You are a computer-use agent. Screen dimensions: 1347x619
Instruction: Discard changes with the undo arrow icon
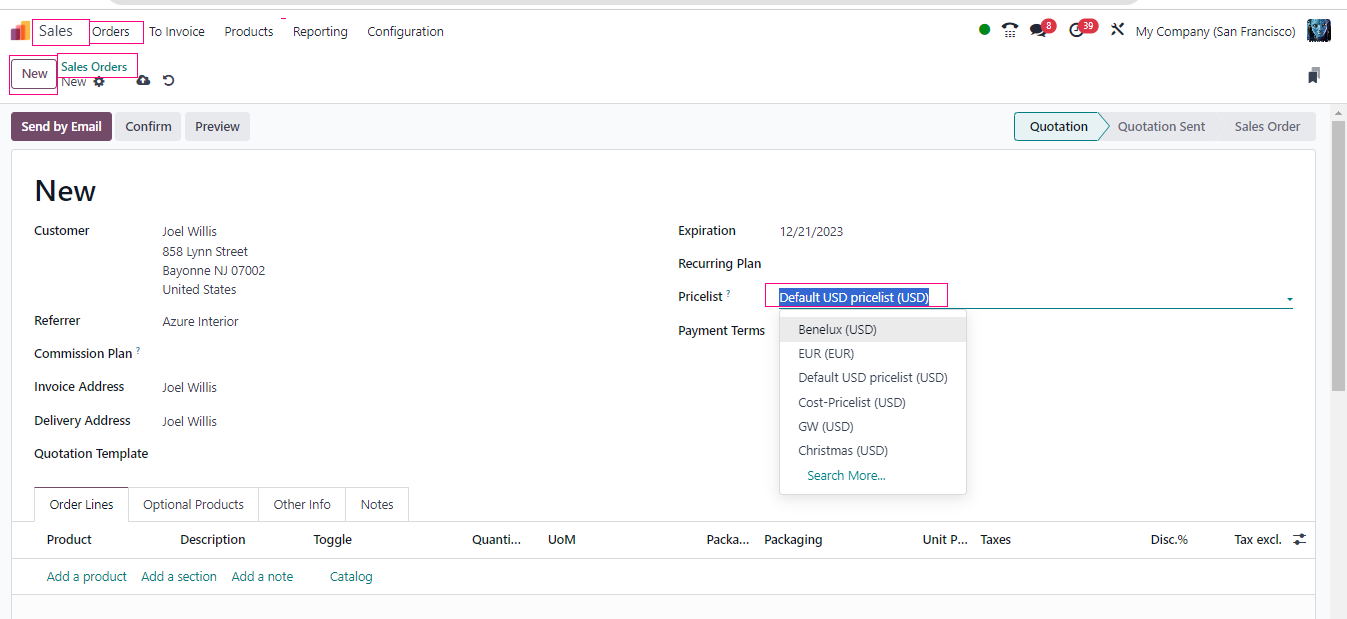coord(169,81)
